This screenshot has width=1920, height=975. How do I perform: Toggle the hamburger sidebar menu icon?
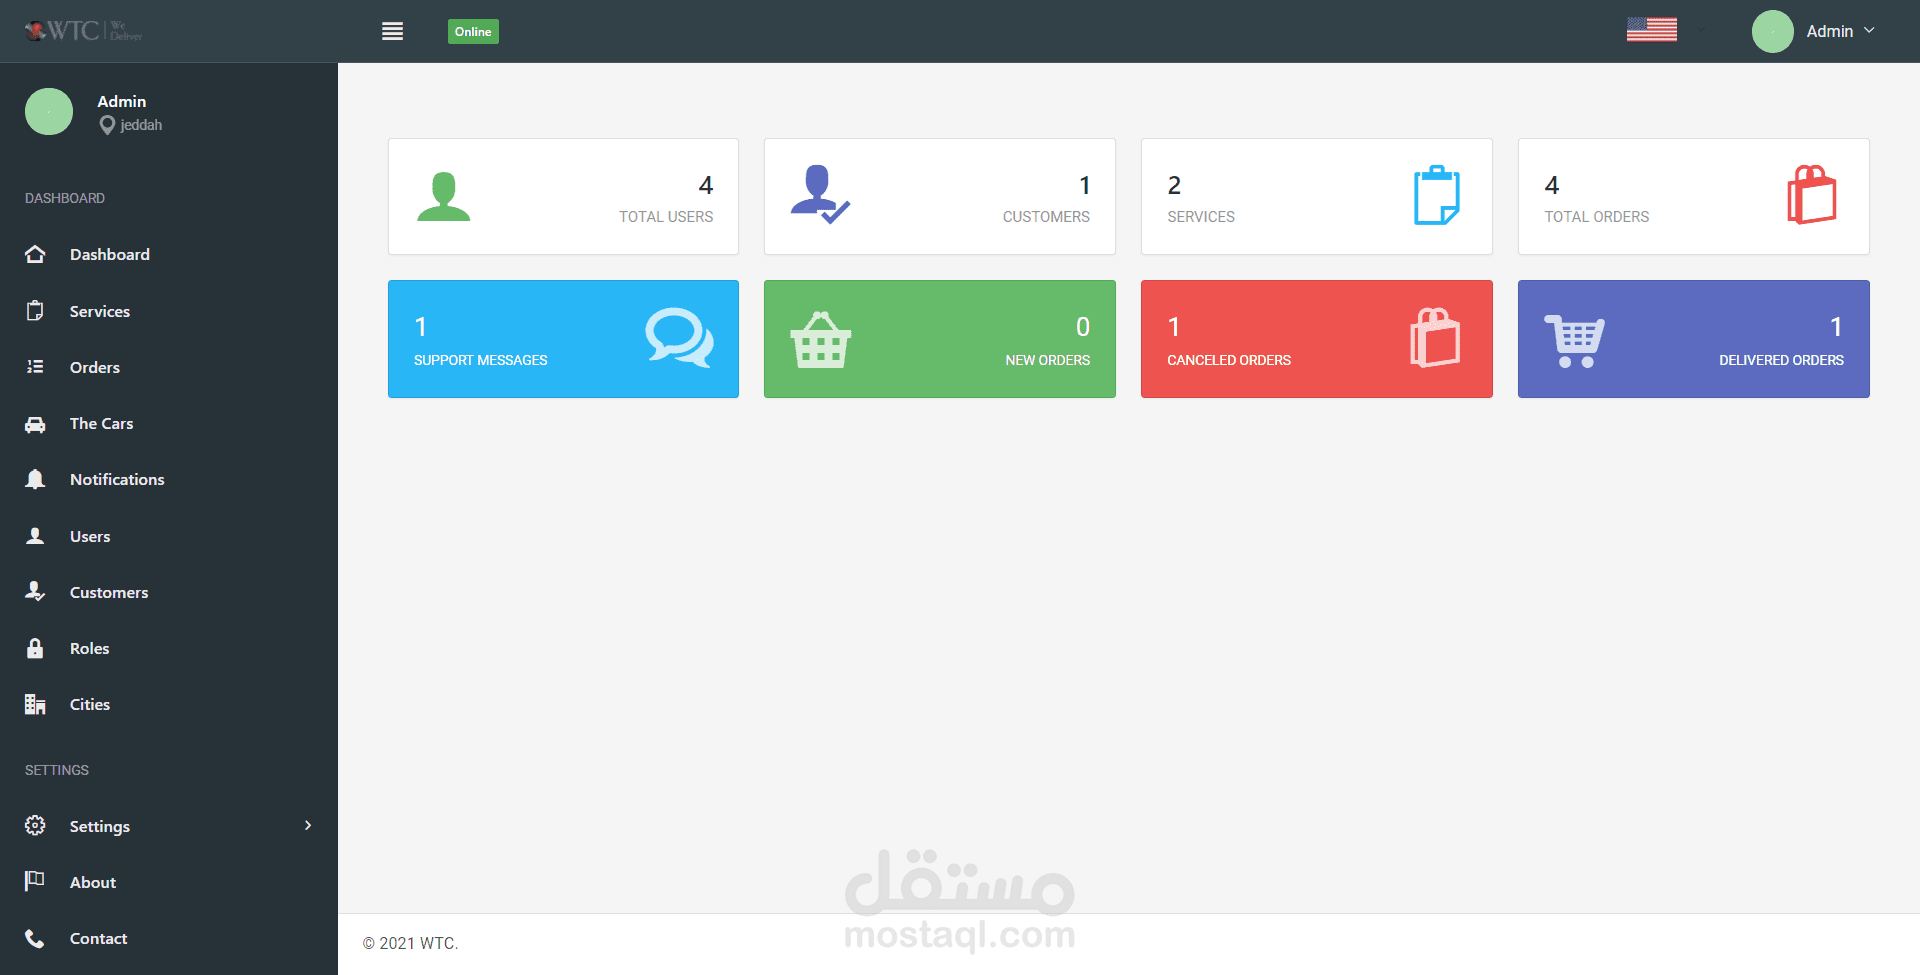coord(393,31)
